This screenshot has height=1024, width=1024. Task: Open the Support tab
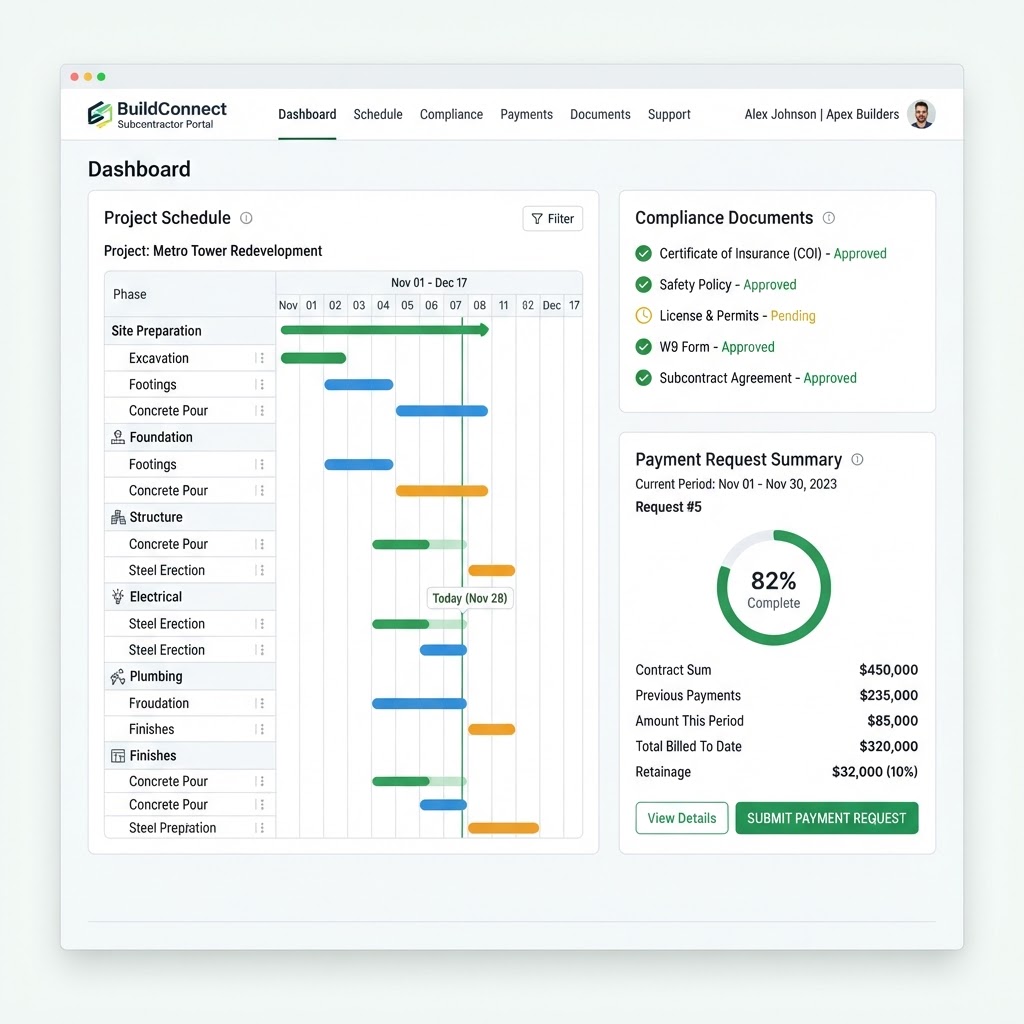pyautogui.click(x=669, y=114)
